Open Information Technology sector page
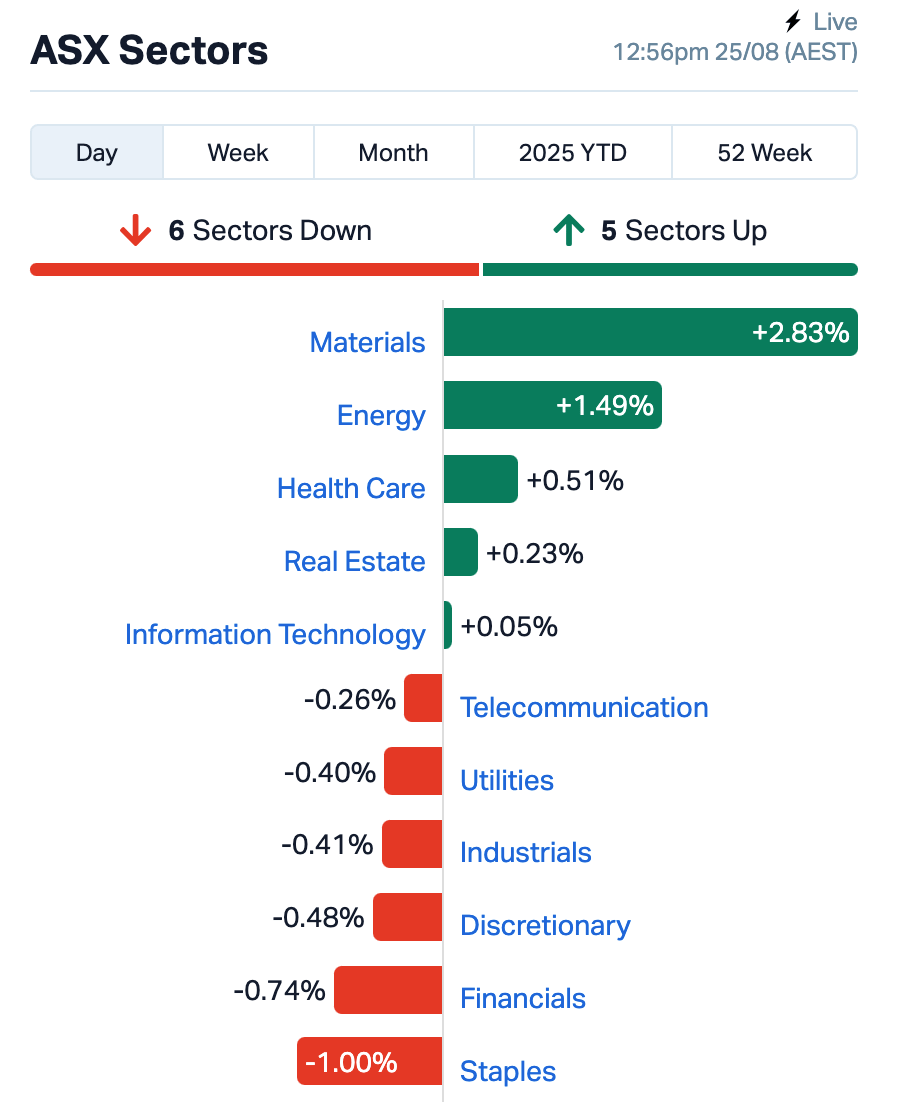This screenshot has height=1102, width=918. (275, 634)
